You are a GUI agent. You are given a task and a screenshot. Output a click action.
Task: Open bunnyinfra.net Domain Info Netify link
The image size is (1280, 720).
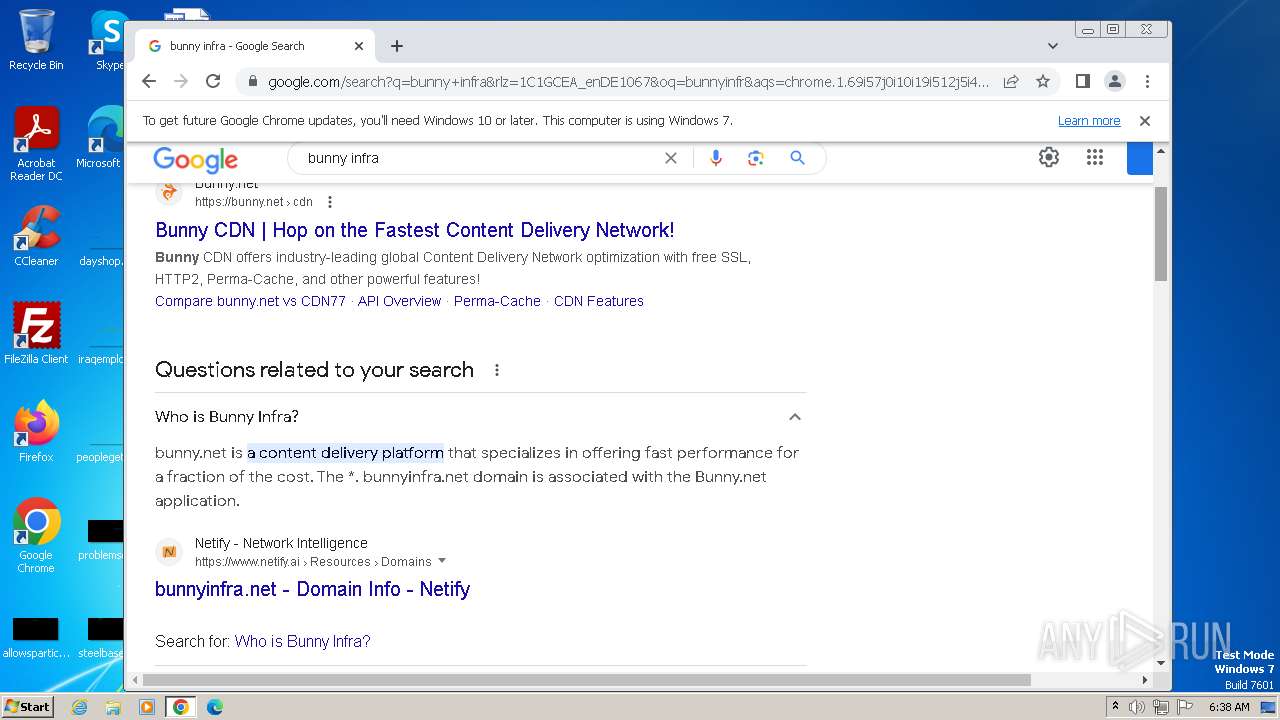tap(312, 589)
